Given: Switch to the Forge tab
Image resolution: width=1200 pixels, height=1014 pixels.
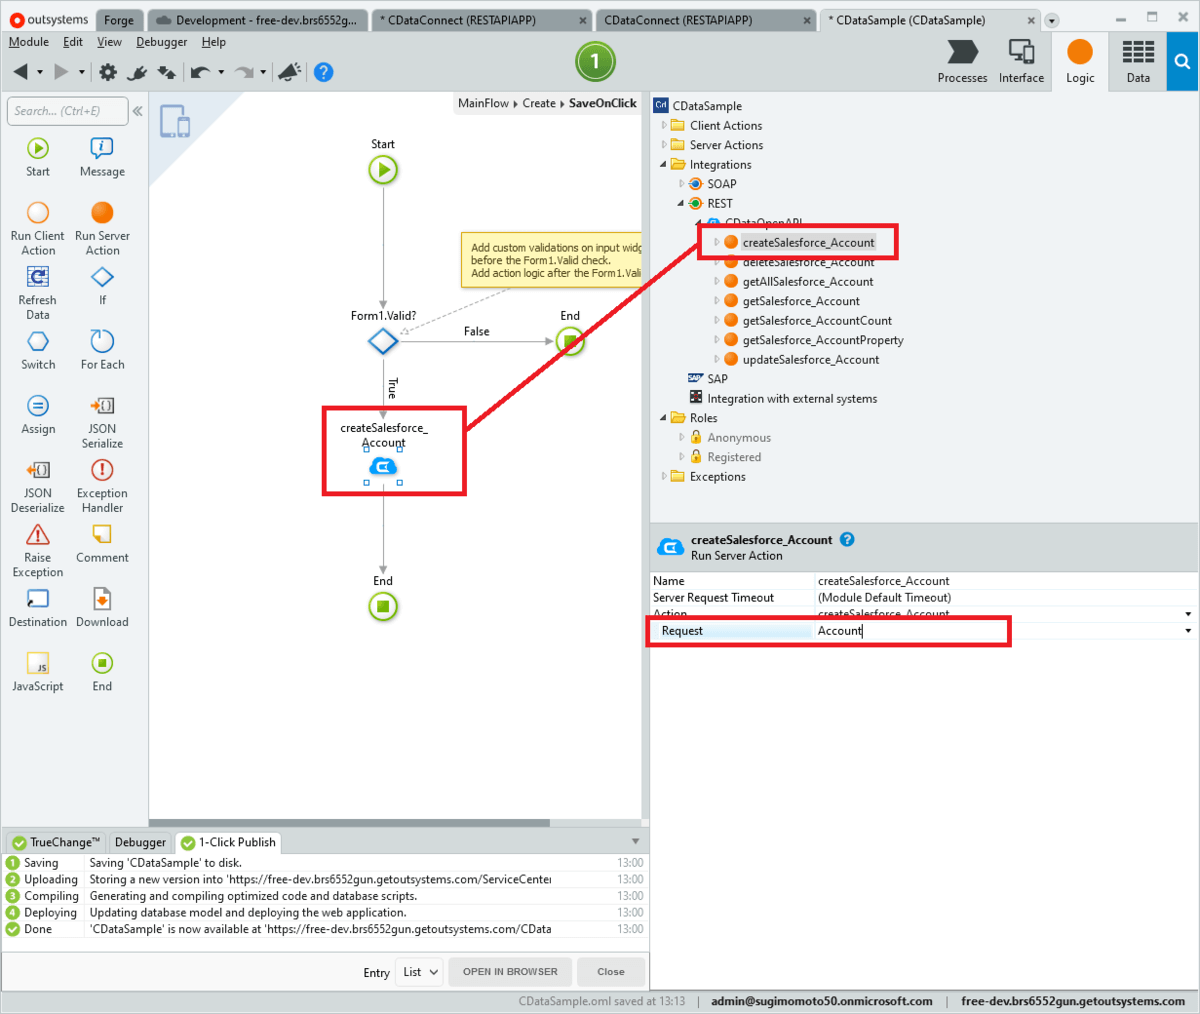Looking at the screenshot, I should point(119,20).
